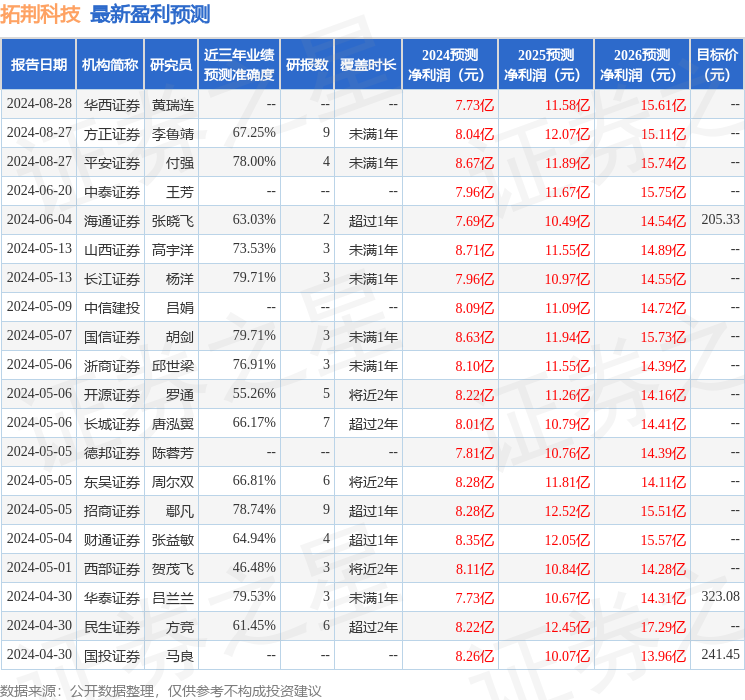The width and height of the screenshot is (745, 700).
Task: Select the 13.96亿 2026 forecast
Action: [663, 656]
